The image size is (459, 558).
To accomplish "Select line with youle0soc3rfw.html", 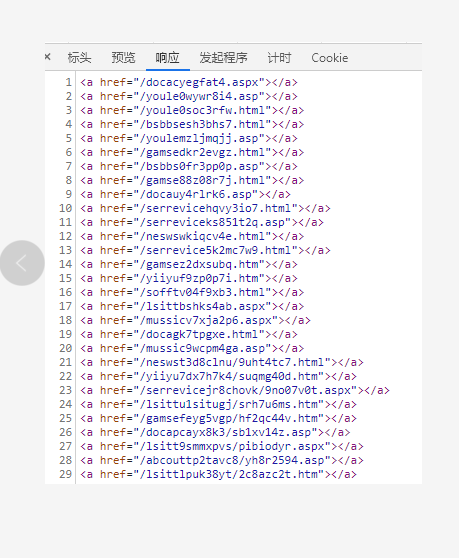I will click(x=192, y=110).
